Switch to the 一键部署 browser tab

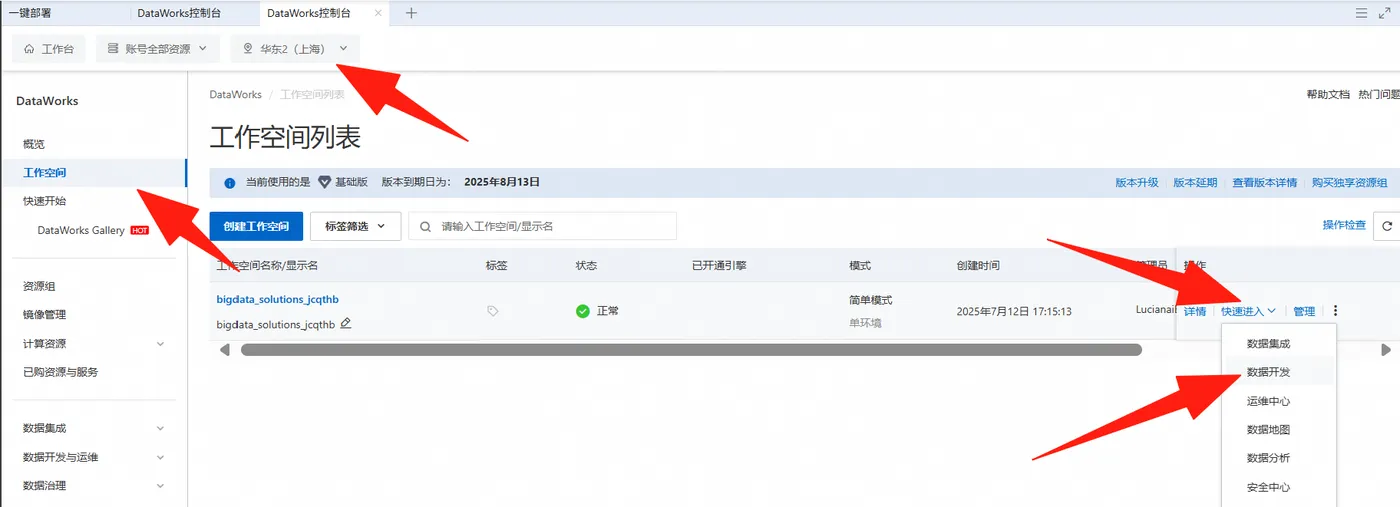(x=30, y=13)
